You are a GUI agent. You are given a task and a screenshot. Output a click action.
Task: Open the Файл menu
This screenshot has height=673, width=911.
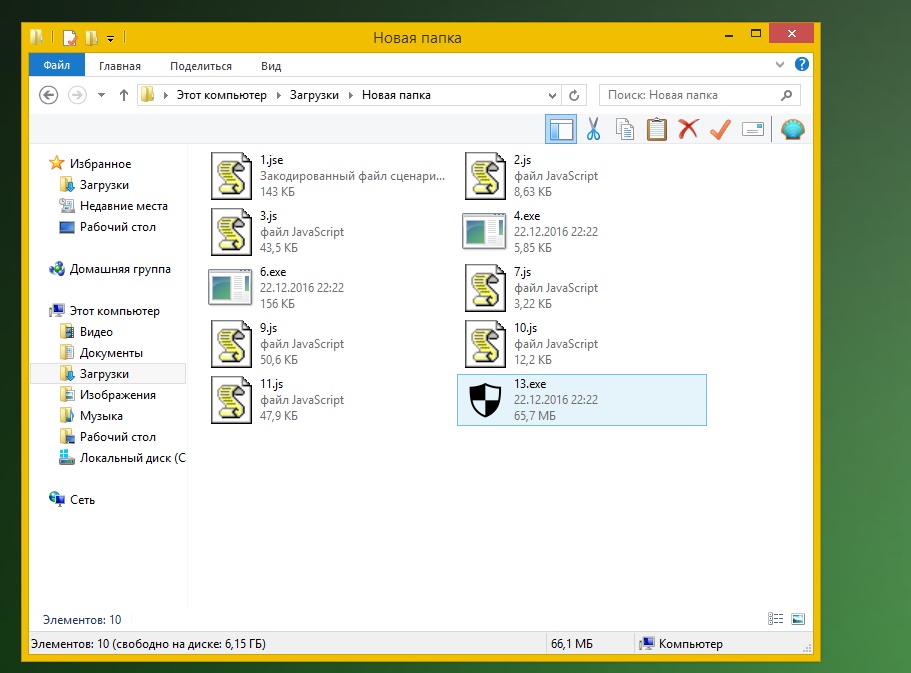coord(56,66)
